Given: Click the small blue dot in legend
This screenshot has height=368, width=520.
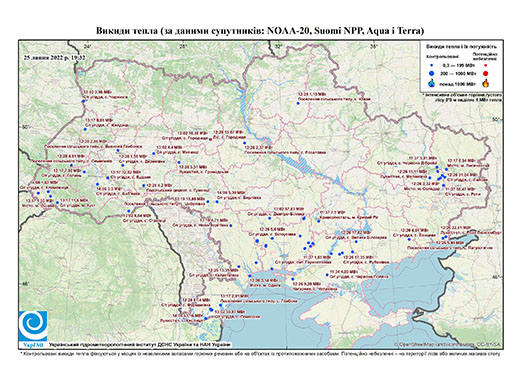Looking at the screenshot, I should coord(432,66).
